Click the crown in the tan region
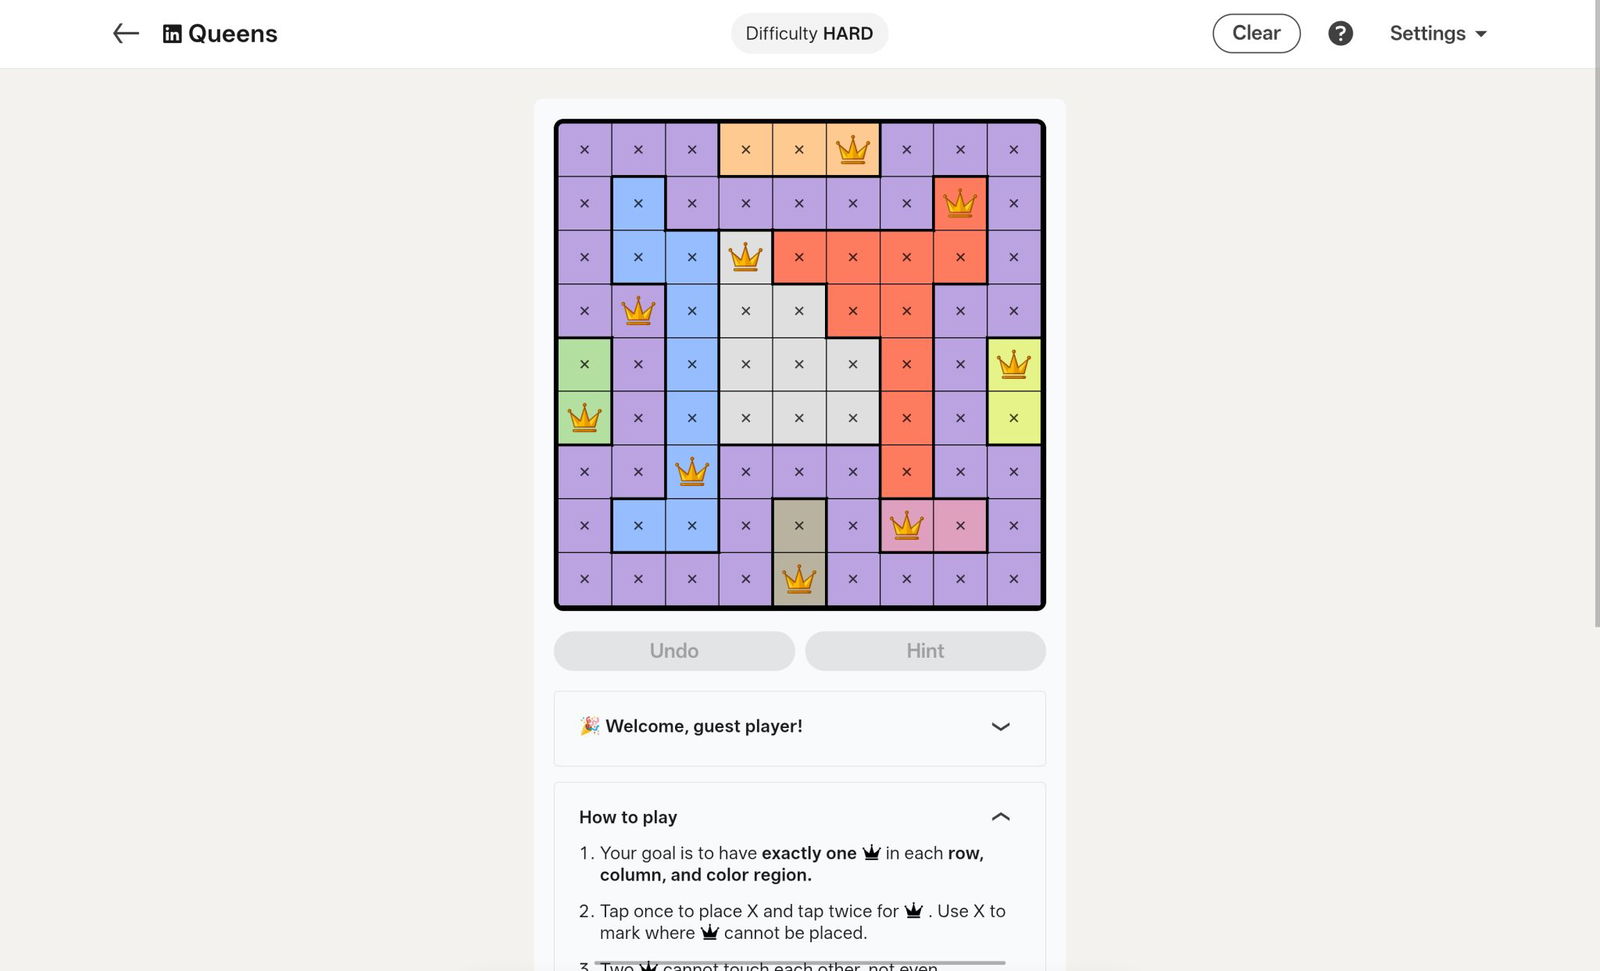1600x971 pixels. tap(799, 579)
